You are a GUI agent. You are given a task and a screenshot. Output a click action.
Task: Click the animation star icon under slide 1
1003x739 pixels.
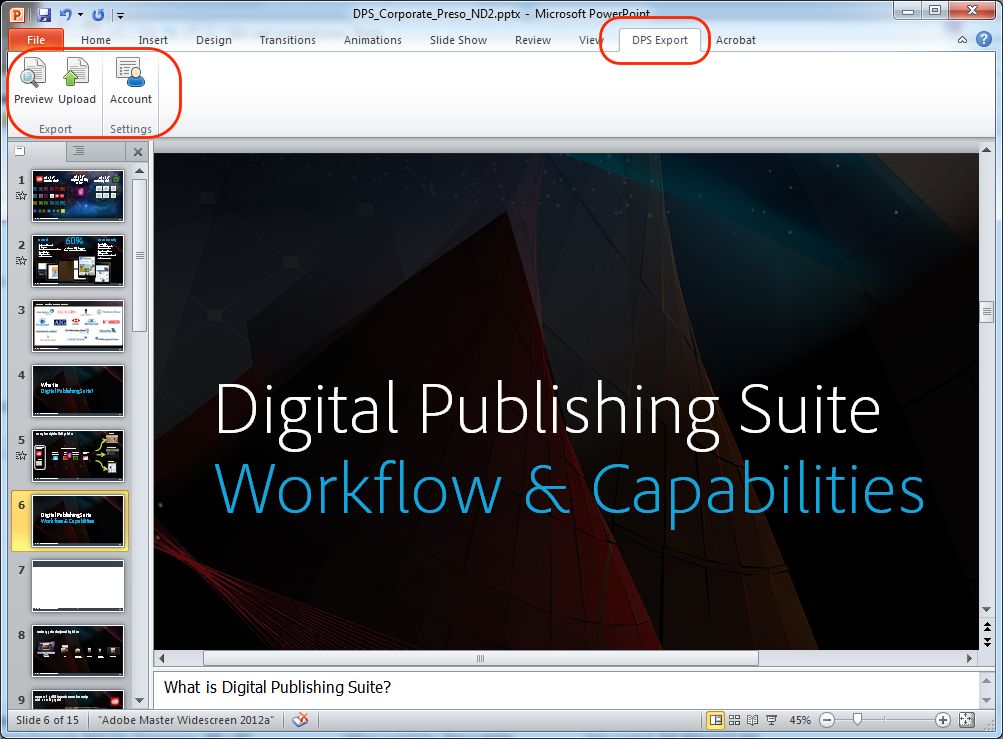coord(21,196)
